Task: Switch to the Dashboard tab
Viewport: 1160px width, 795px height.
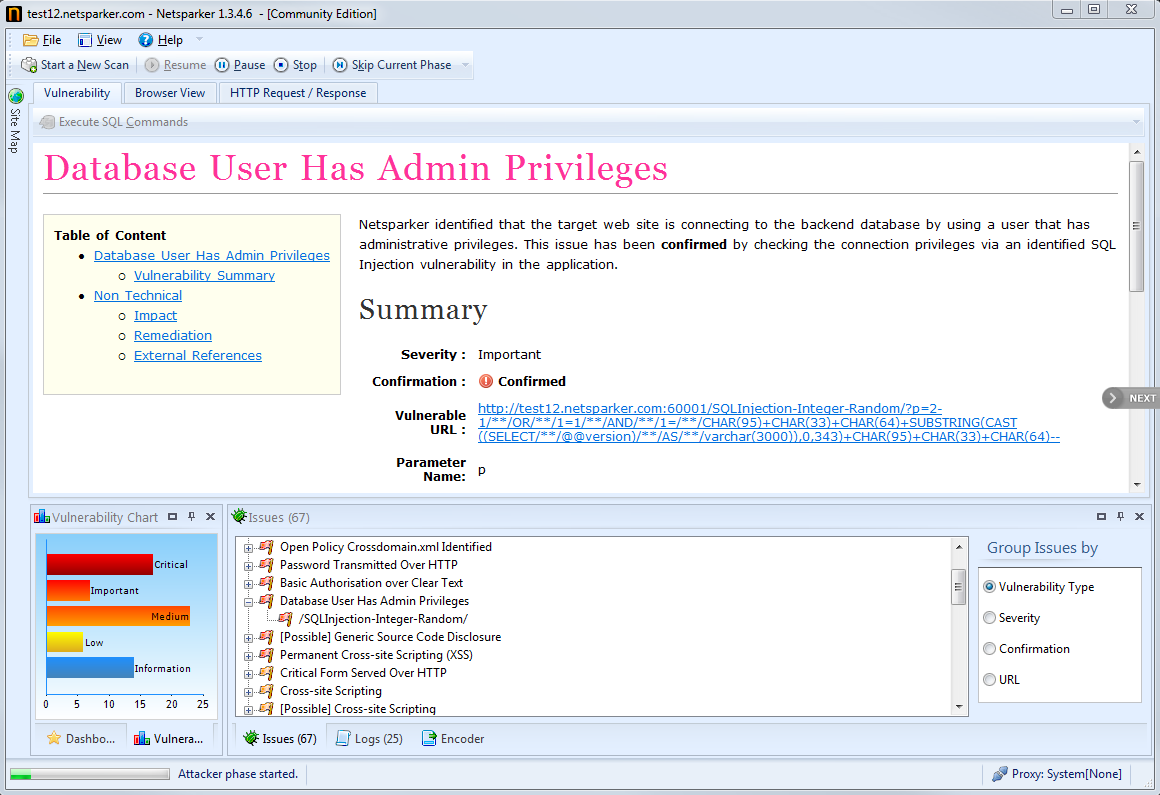Action: [x=81, y=739]
